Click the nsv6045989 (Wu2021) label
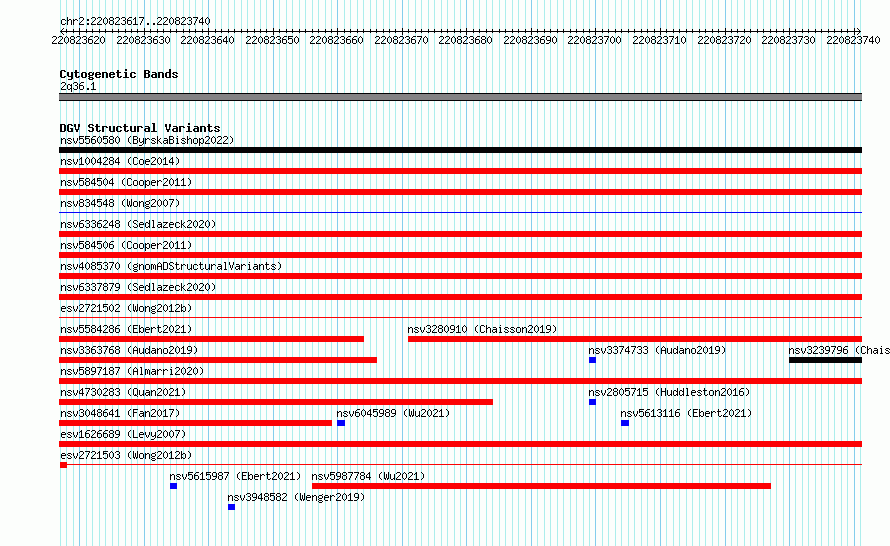890x546 pixels. [x=393, y=413]
